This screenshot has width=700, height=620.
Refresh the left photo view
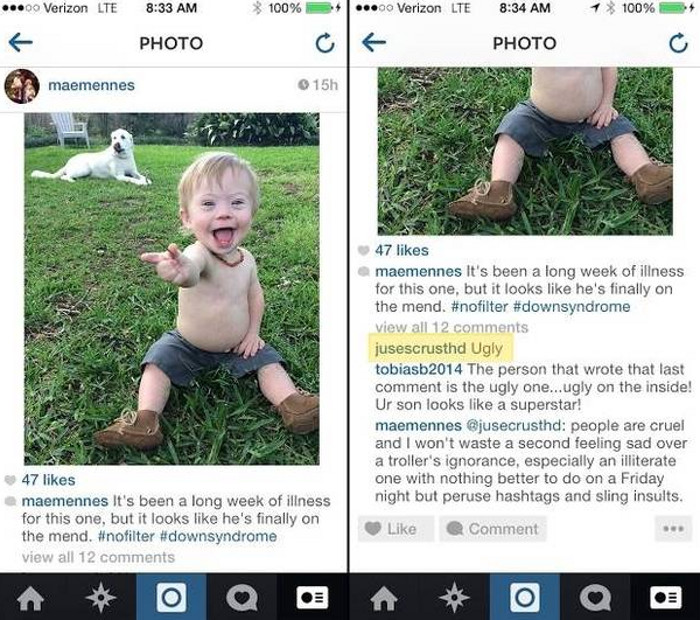click(x=325, y=43)
